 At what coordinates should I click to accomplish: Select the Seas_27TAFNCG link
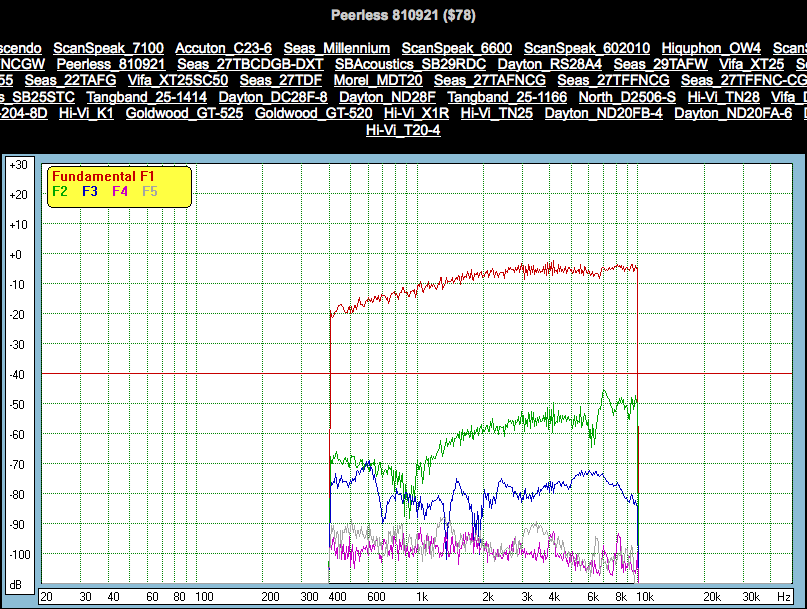(x=489, y=81)
